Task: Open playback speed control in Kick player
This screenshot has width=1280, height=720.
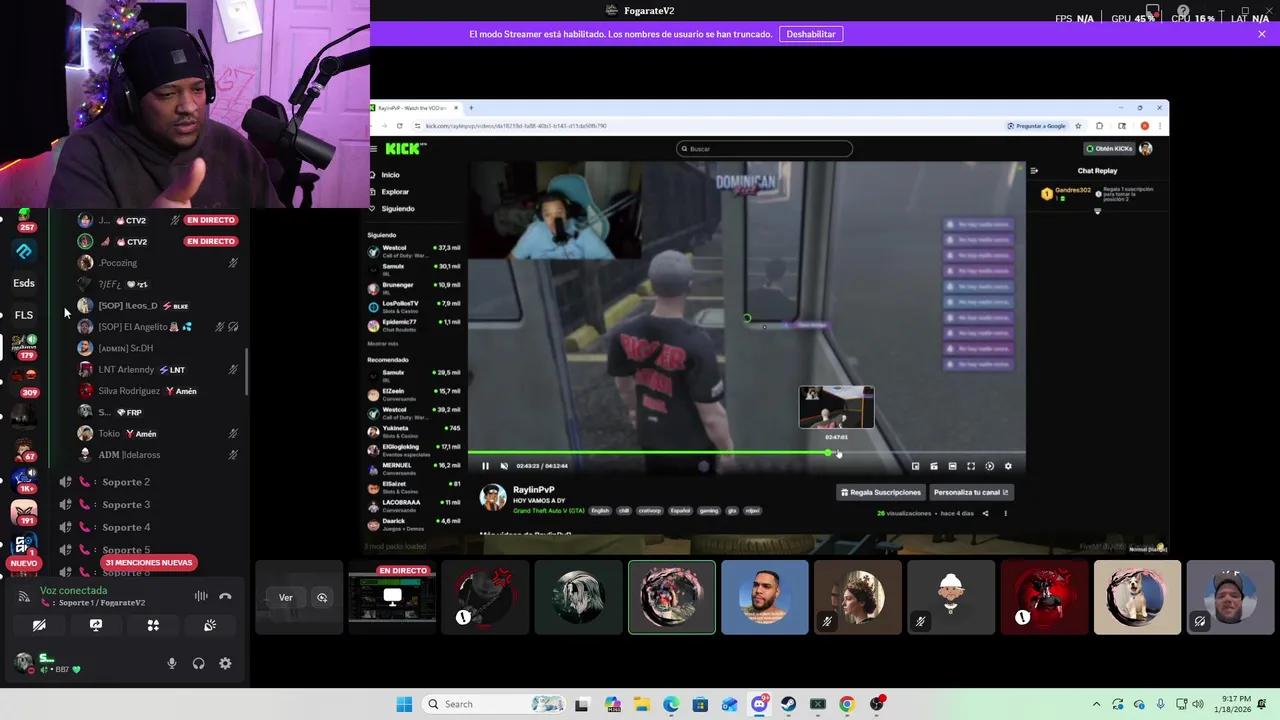Action: click(x=989, y=466)
